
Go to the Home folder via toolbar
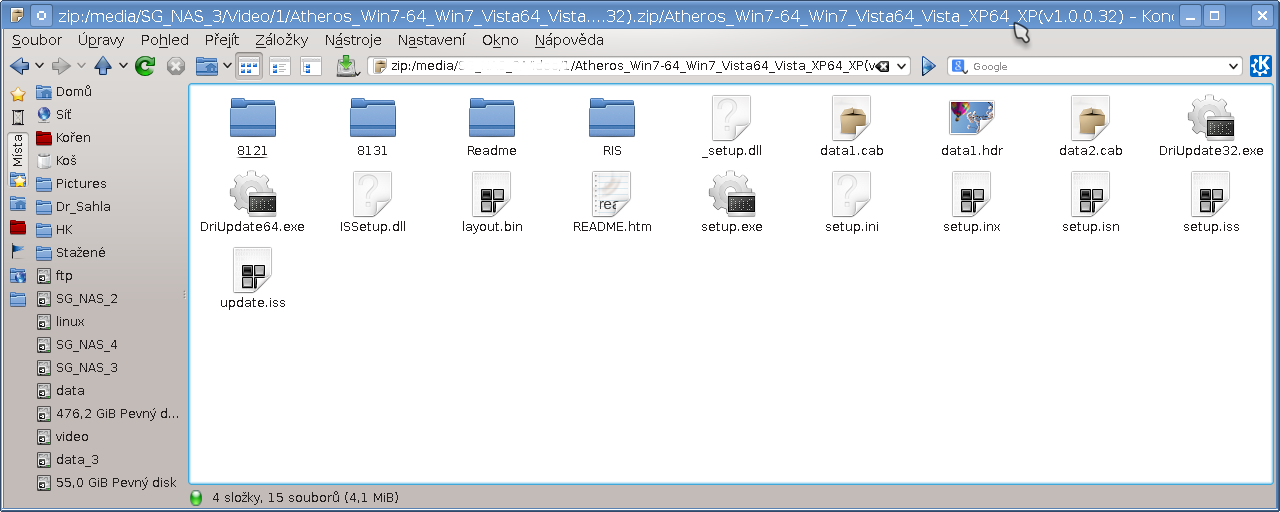206,66
